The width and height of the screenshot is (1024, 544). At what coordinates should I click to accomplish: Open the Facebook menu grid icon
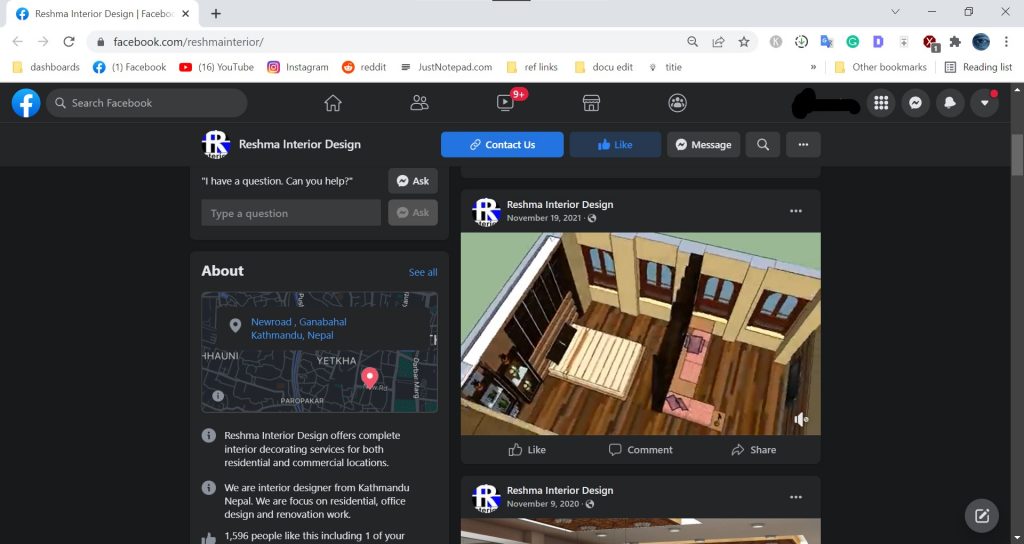[880, 103]
